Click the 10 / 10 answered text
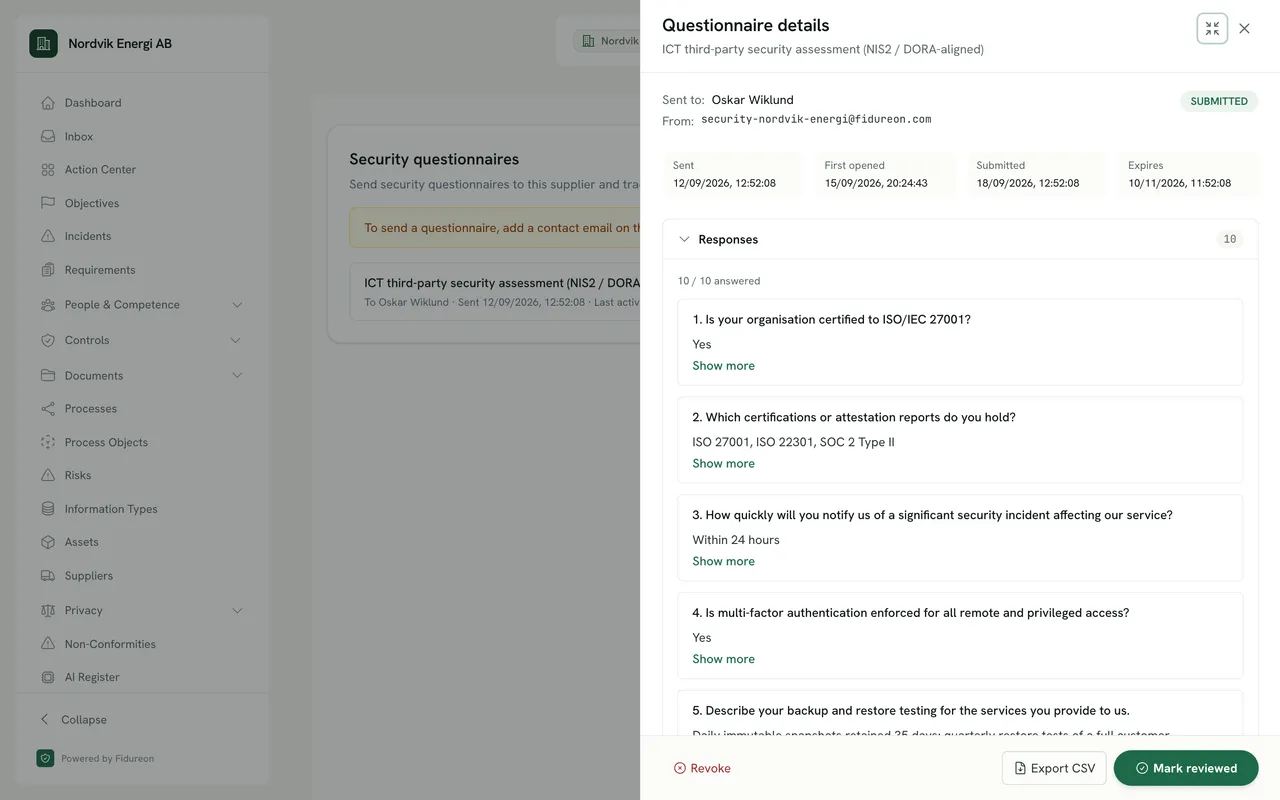1280x800 pixels. pyautogui.click(x=719, y=281)
